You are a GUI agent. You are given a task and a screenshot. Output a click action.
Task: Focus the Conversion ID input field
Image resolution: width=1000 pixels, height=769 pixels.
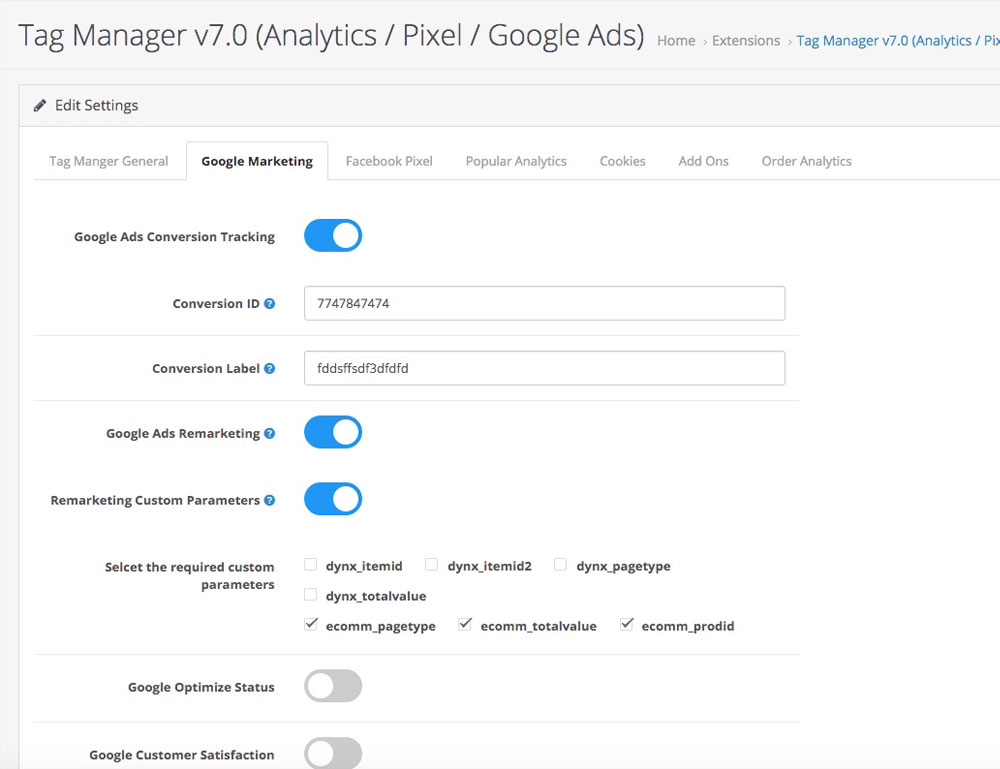(545, 304)
